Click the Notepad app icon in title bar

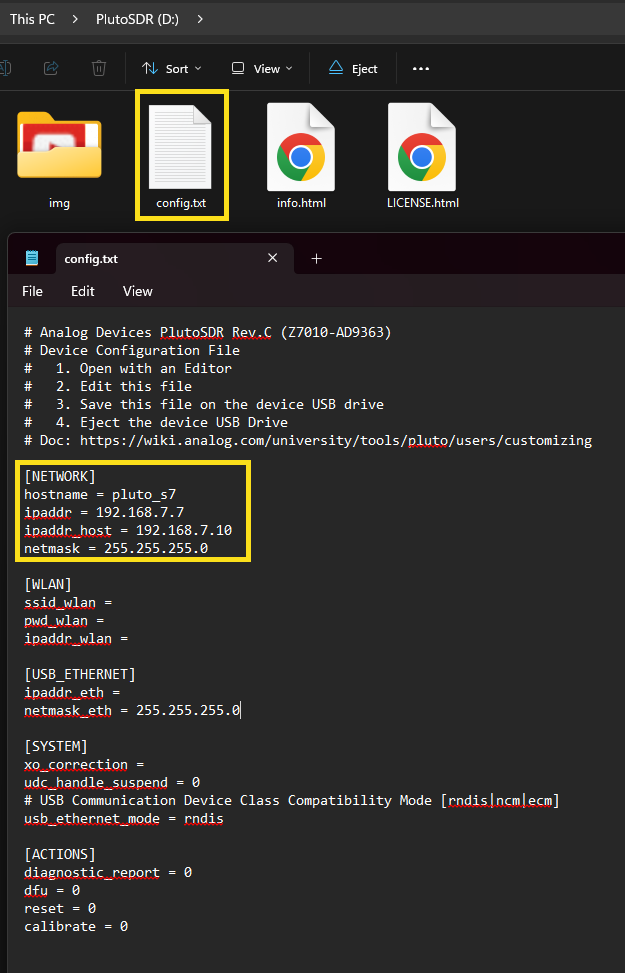(32, 258)
